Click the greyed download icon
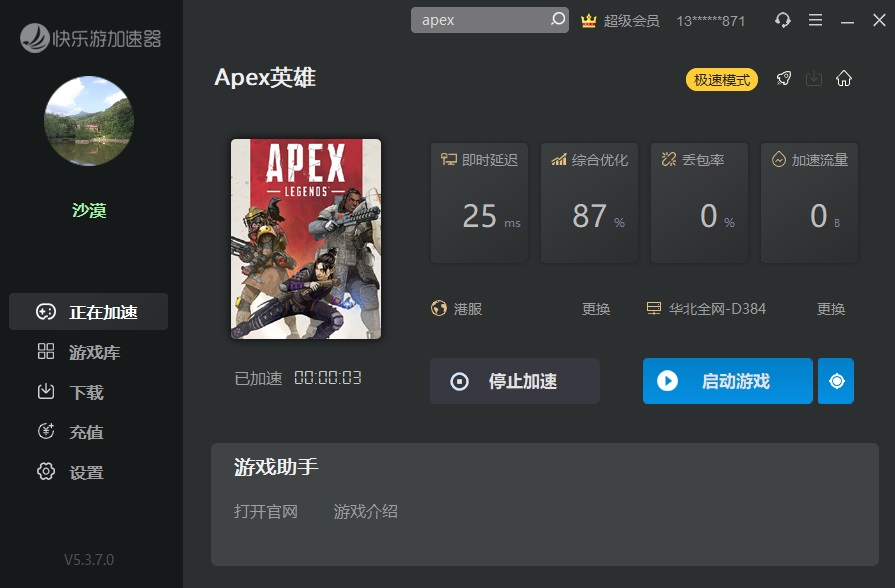The image size is (895, 588). [x=814, y=78]
